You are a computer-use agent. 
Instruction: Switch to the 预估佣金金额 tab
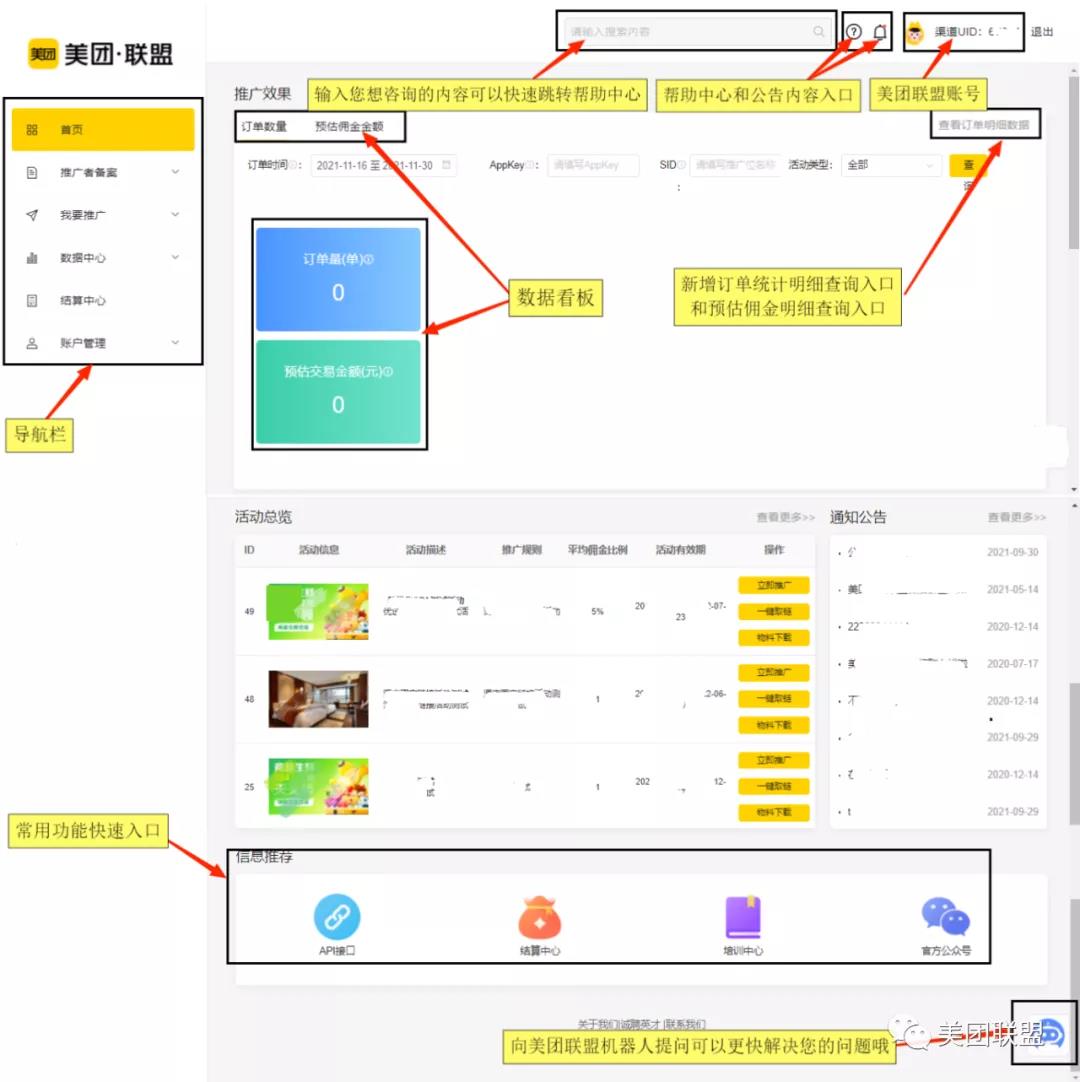pyautogui.click(x=349, y=126)
